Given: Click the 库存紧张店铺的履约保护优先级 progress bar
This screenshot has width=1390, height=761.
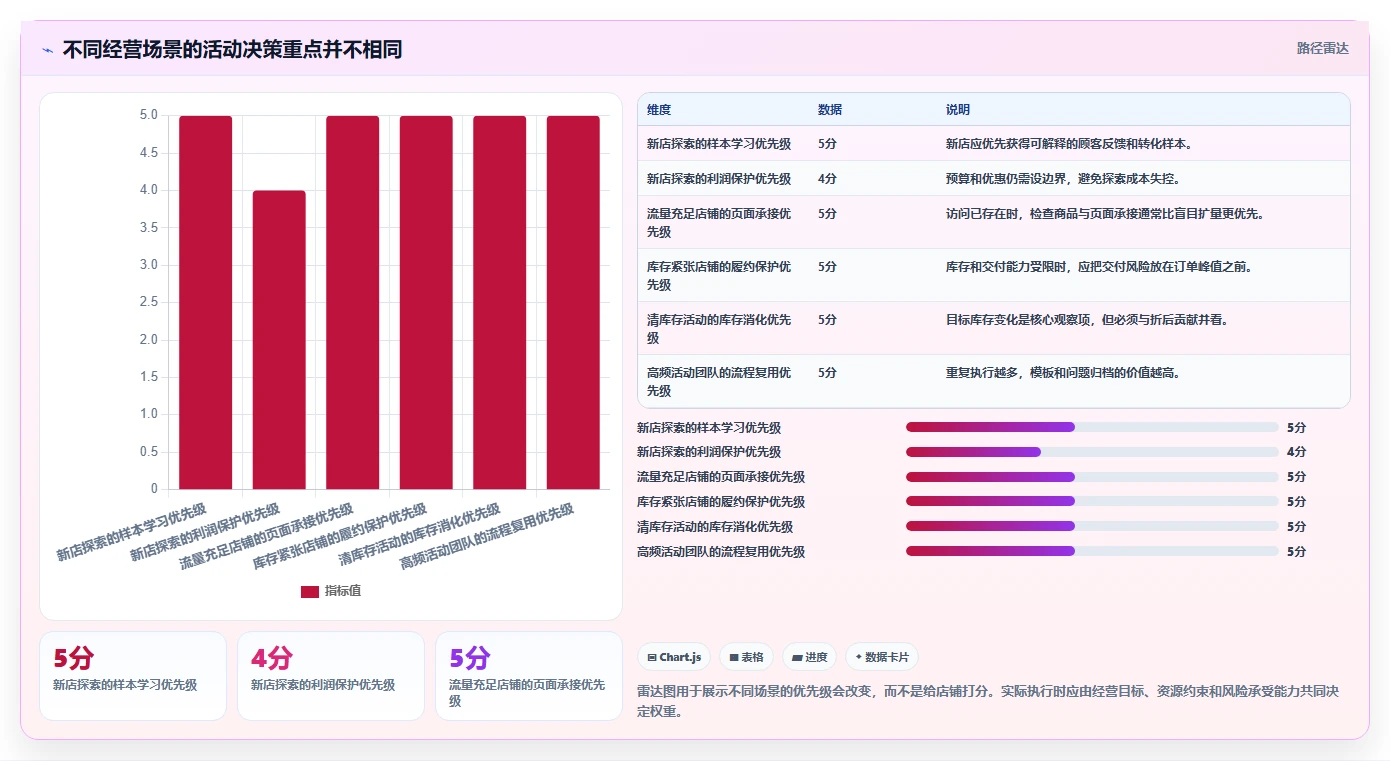Looking at the screenshot, I should [x=1092, y=501].
